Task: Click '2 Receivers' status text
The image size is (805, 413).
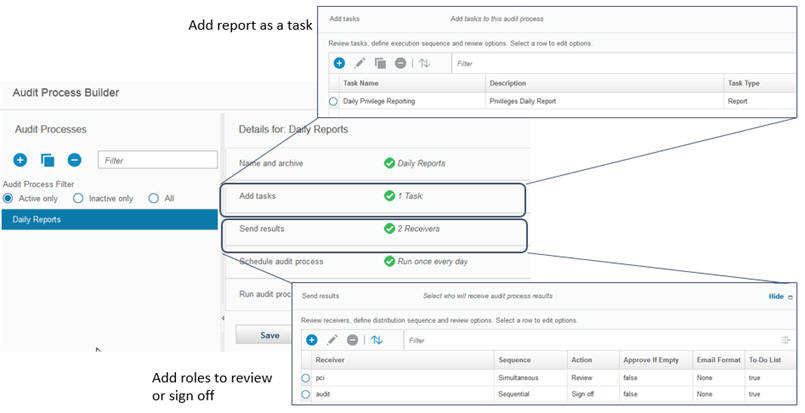Action: [418, 229]
